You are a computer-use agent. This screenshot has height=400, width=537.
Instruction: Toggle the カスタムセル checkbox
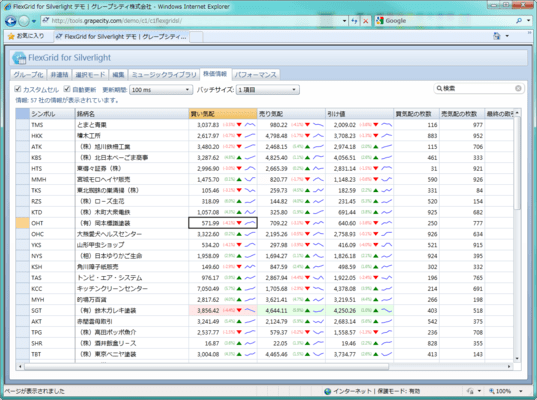(17, 89)
